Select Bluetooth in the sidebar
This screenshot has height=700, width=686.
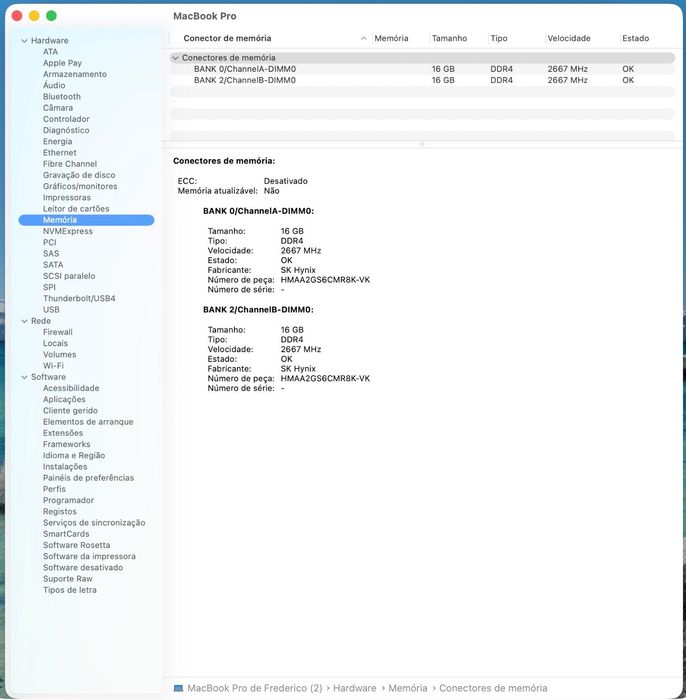point(62,96)
